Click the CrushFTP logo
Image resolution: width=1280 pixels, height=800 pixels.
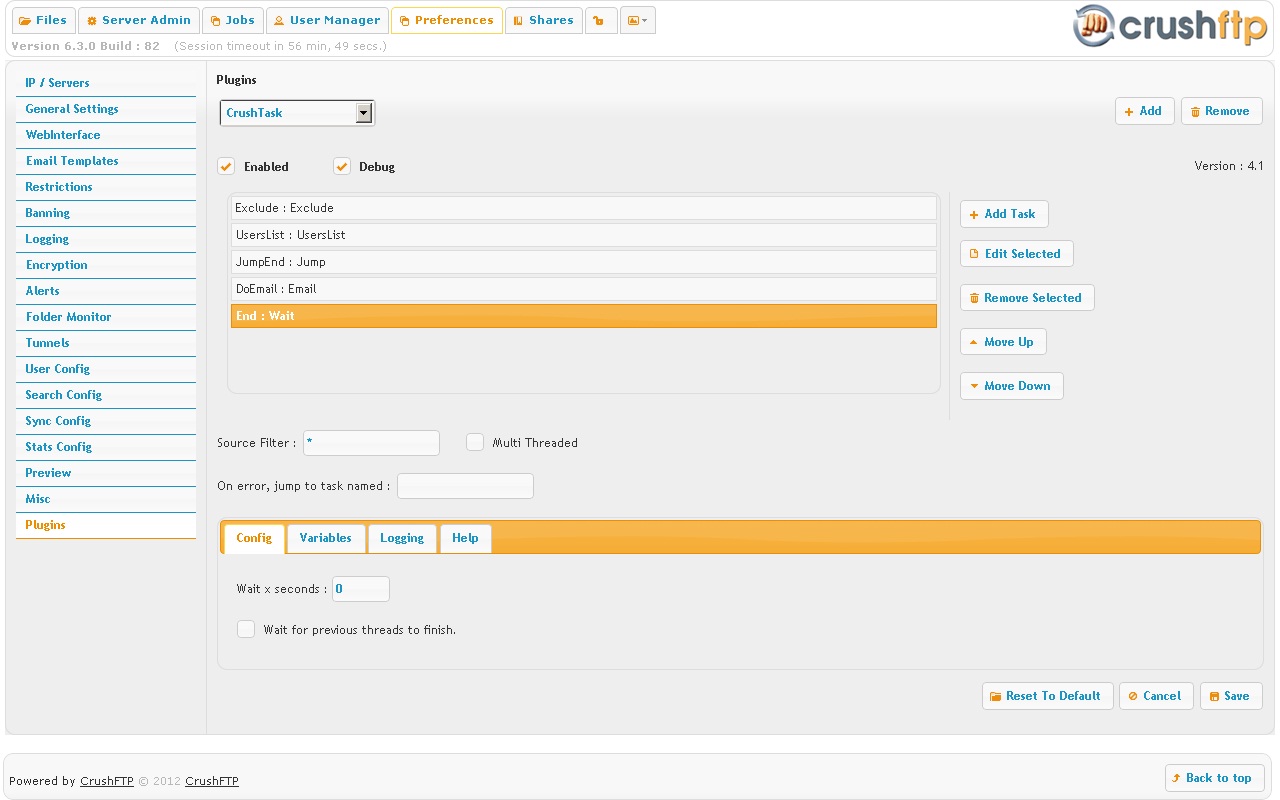tap(1169, 26)
